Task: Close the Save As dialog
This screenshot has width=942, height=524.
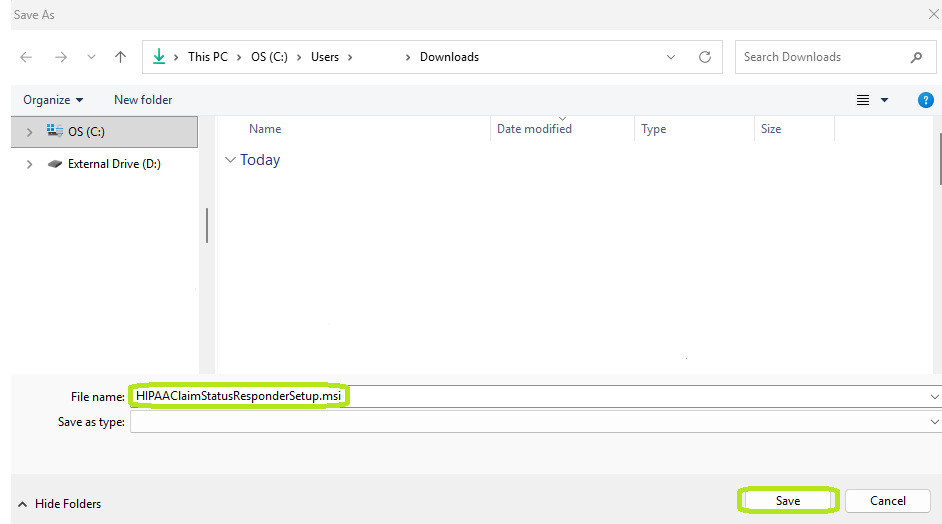Action: (934, 14)
